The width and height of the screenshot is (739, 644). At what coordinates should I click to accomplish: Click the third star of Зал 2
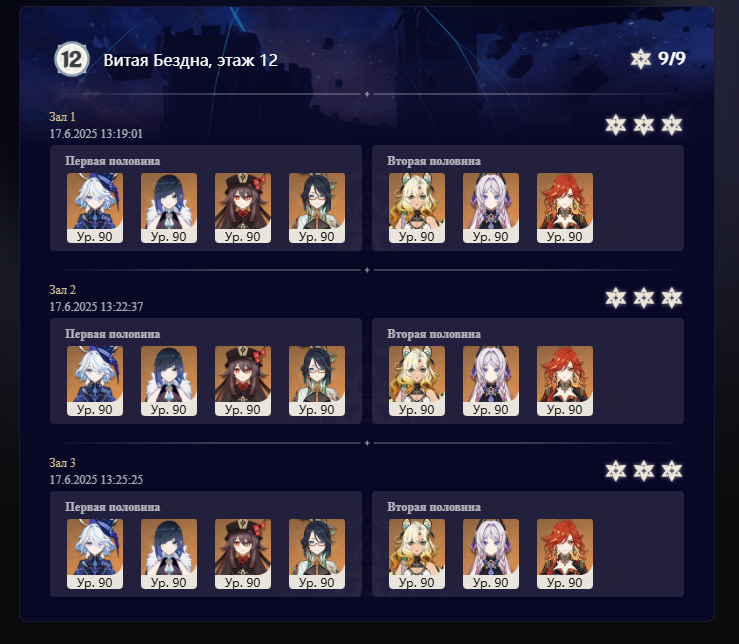click(x=672, y=298)
